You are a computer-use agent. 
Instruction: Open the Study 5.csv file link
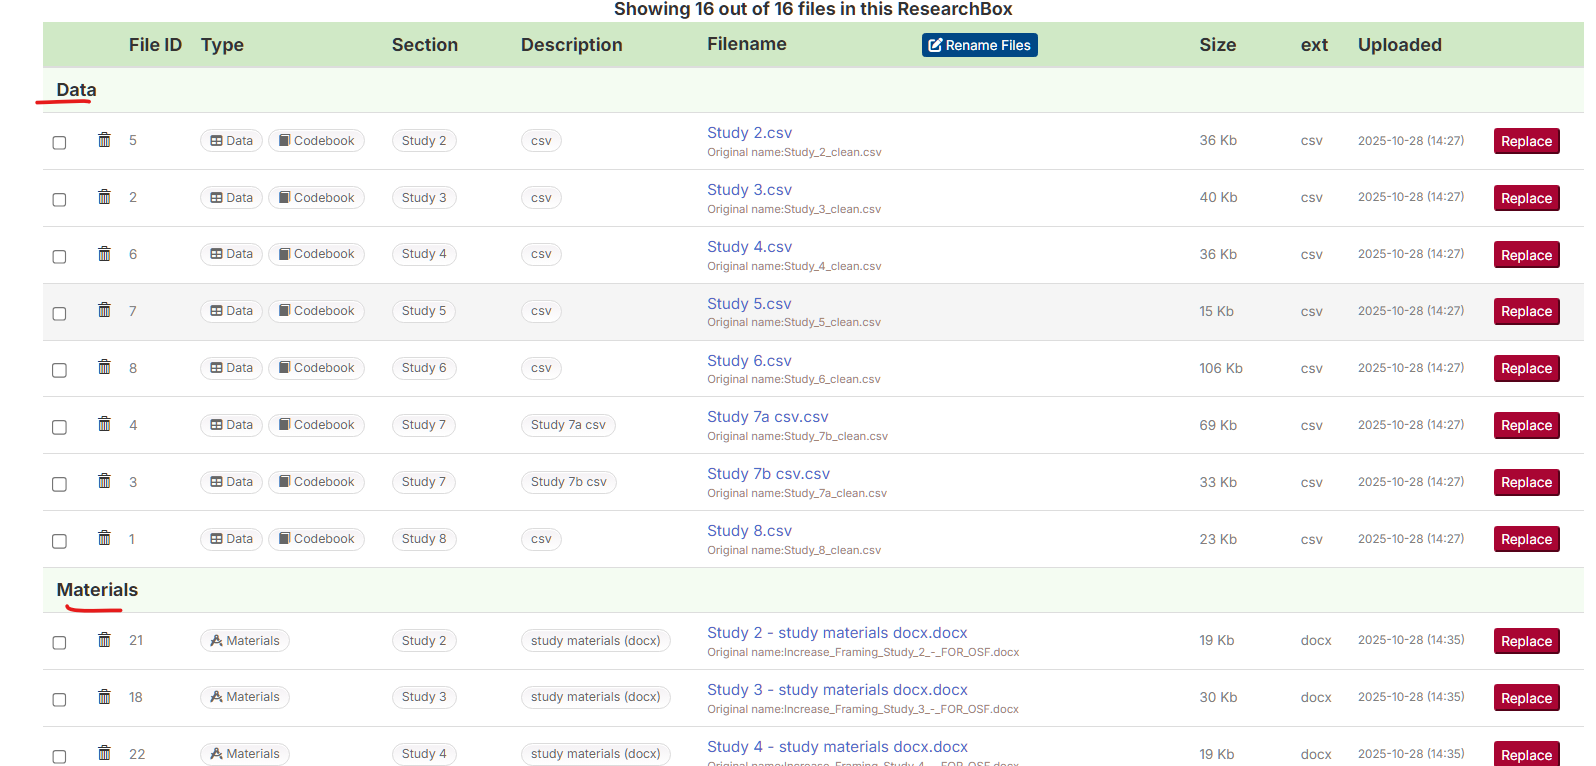tap(749, 304)
